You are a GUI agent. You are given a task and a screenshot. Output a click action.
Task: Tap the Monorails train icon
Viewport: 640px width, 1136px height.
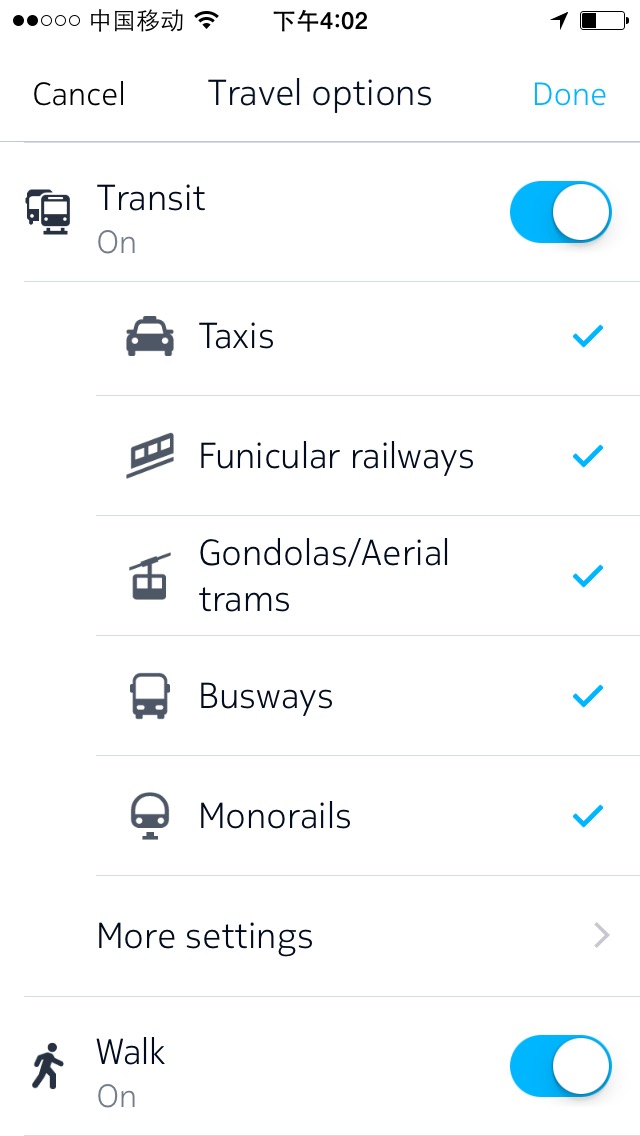pyautogui.click(x=150, y=816)
